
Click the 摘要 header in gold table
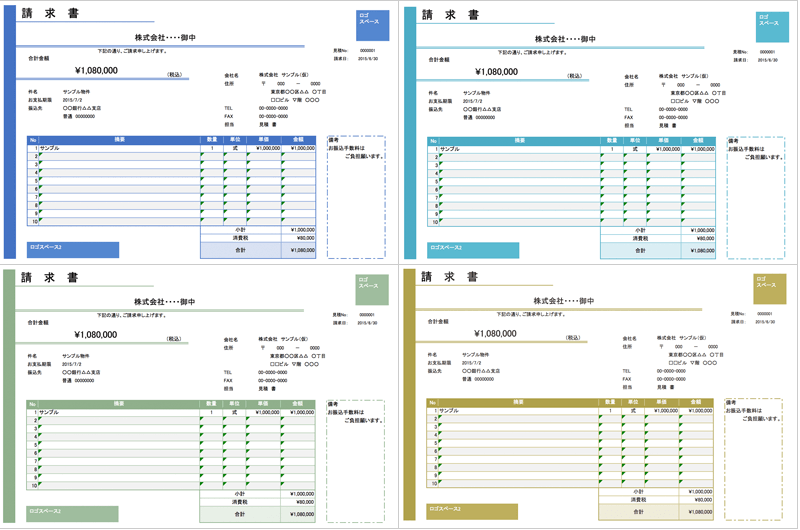(518, 402)
